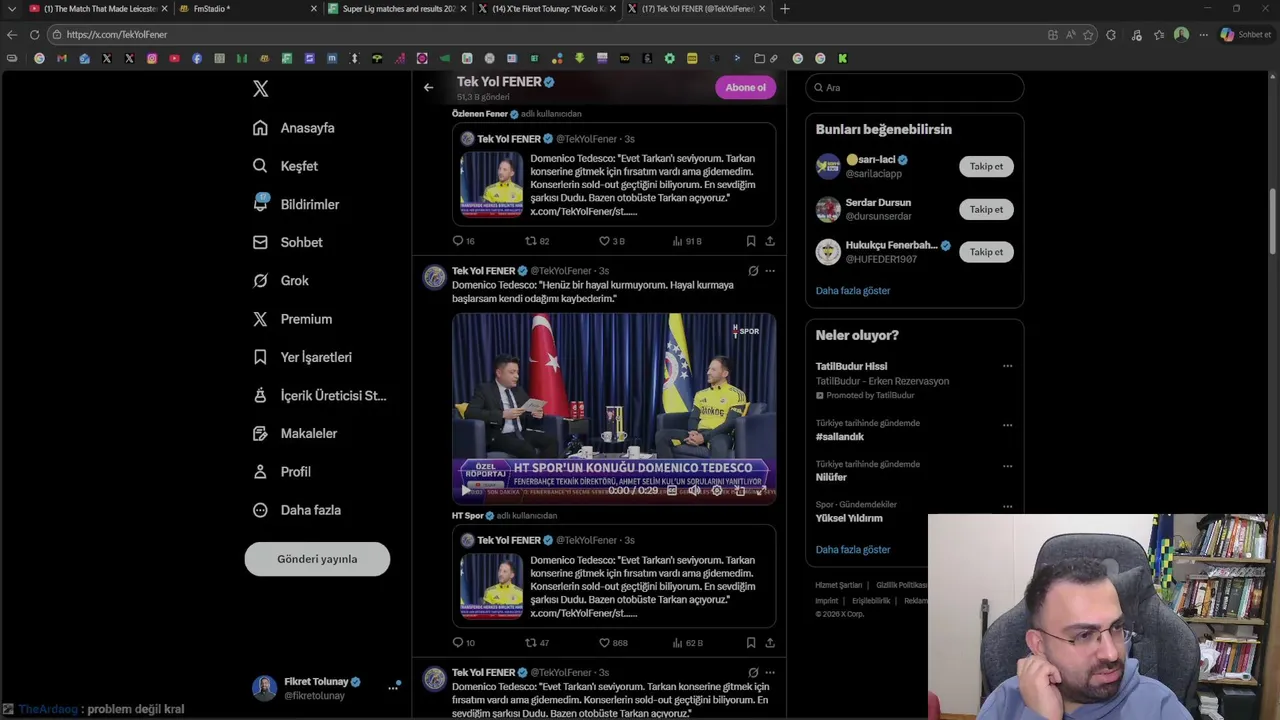
Task: Click Gönderi yayınla button
Action: pos(317,559)
